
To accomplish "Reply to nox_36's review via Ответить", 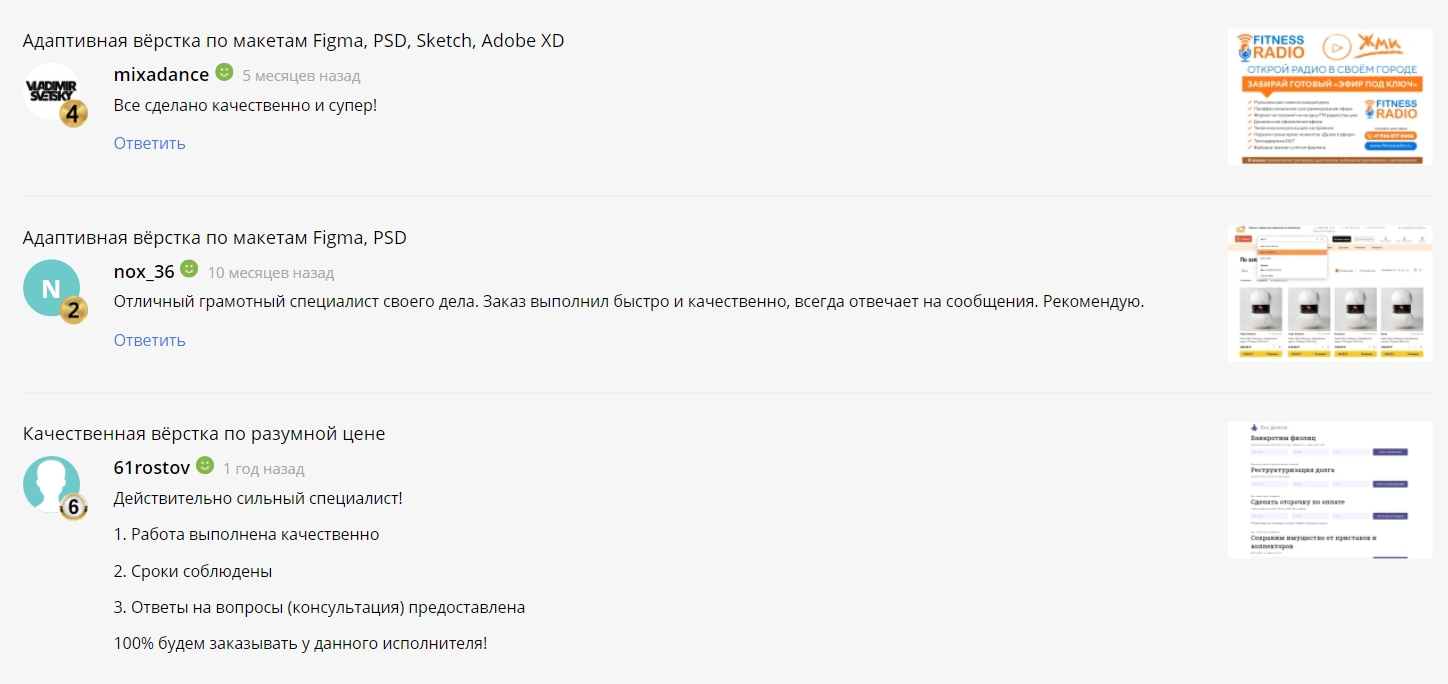I will [x=149, y=340].
